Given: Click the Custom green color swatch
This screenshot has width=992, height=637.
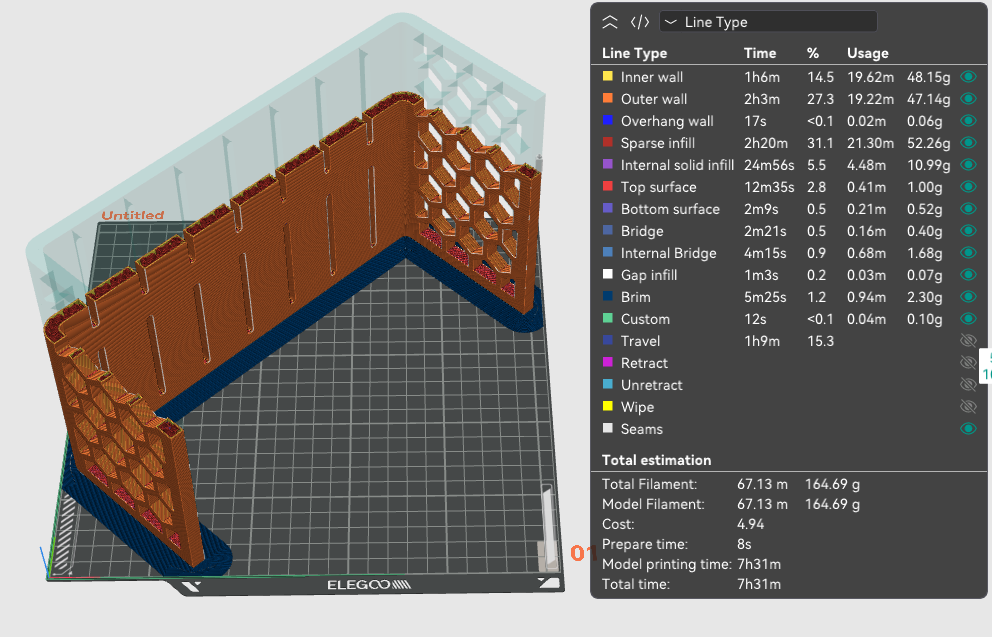Looking at the screenshot, I should tap(607, 319).
